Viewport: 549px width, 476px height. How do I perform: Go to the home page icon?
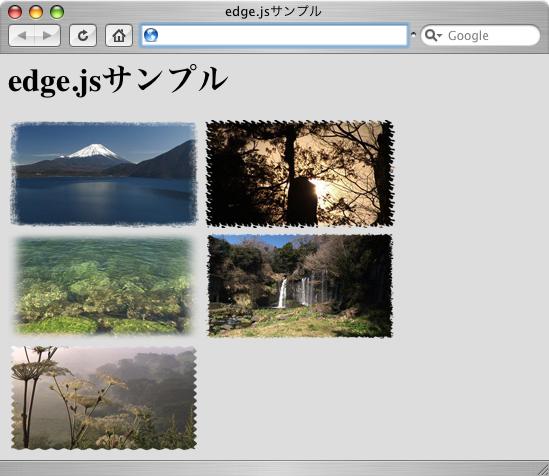[119, 35]
